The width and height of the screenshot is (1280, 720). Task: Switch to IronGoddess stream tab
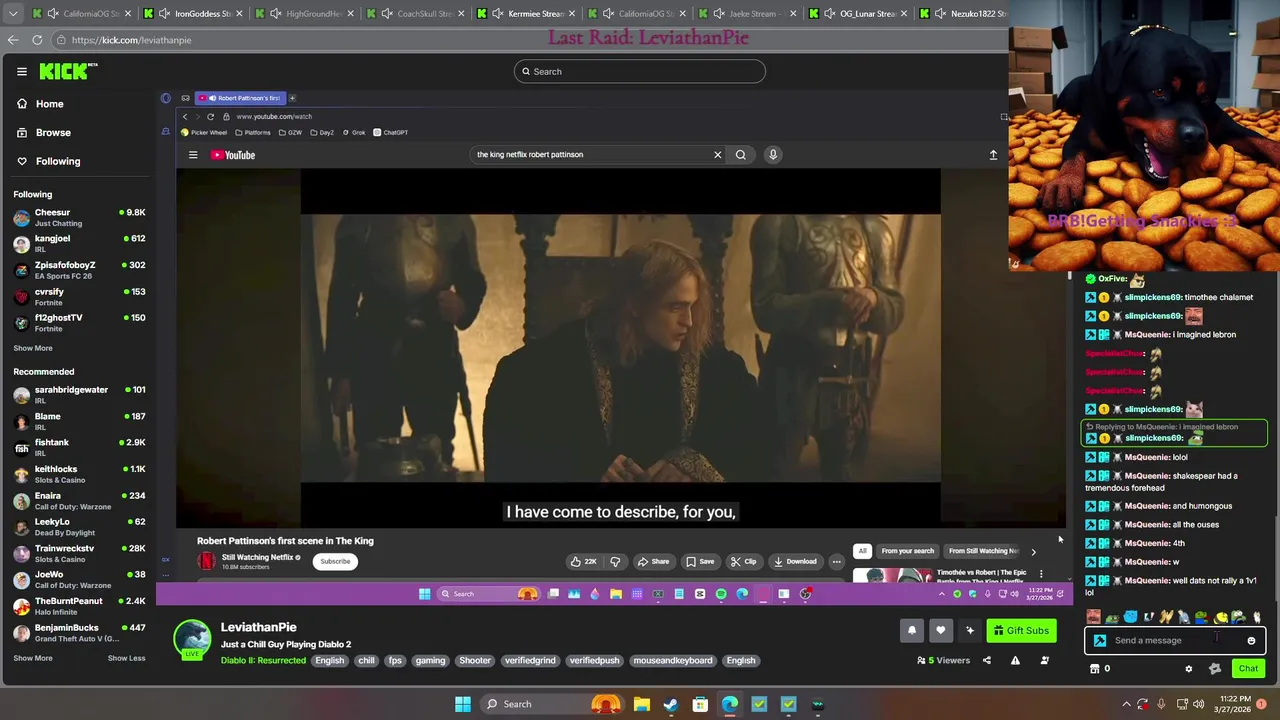point(192,14)
